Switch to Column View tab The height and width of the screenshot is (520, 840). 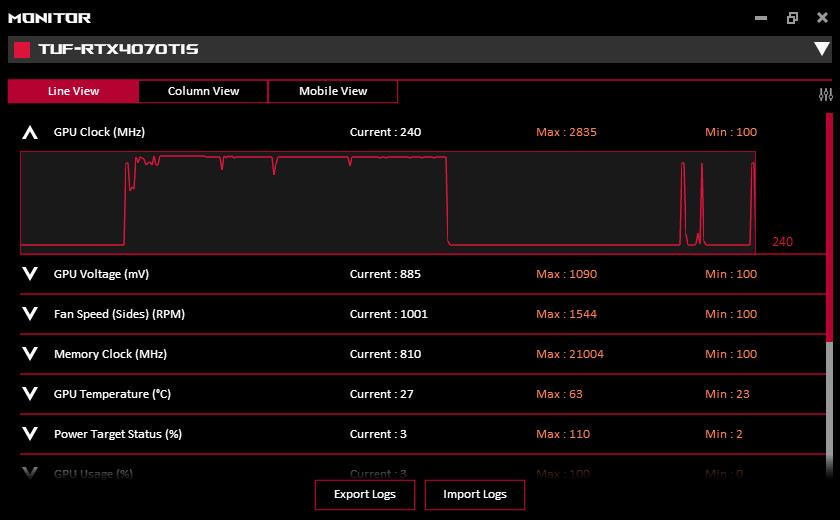[x=203, y=91]
